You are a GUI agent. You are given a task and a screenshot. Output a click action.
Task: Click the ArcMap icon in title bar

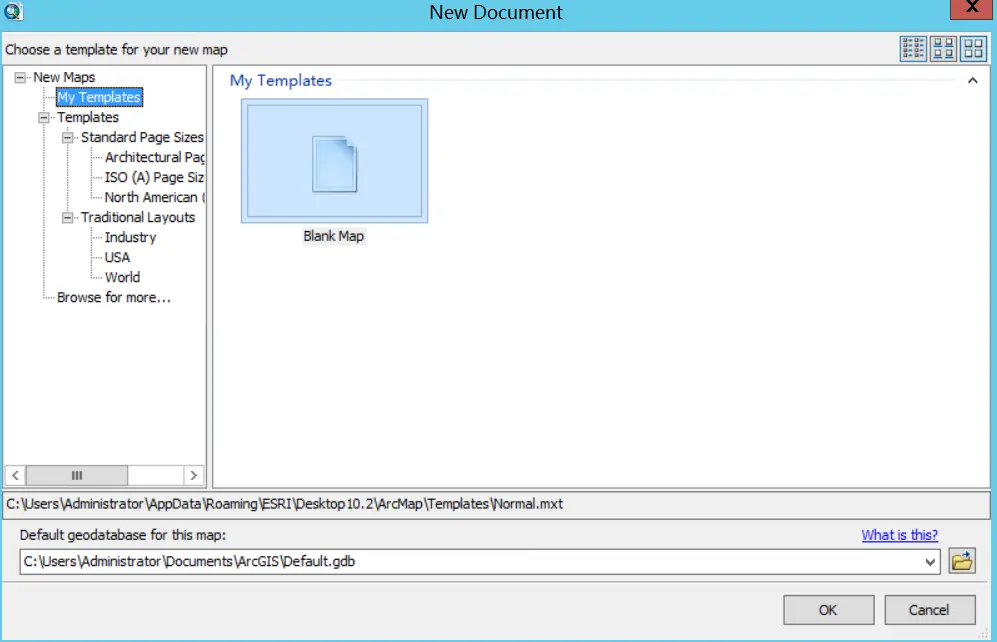13,11
